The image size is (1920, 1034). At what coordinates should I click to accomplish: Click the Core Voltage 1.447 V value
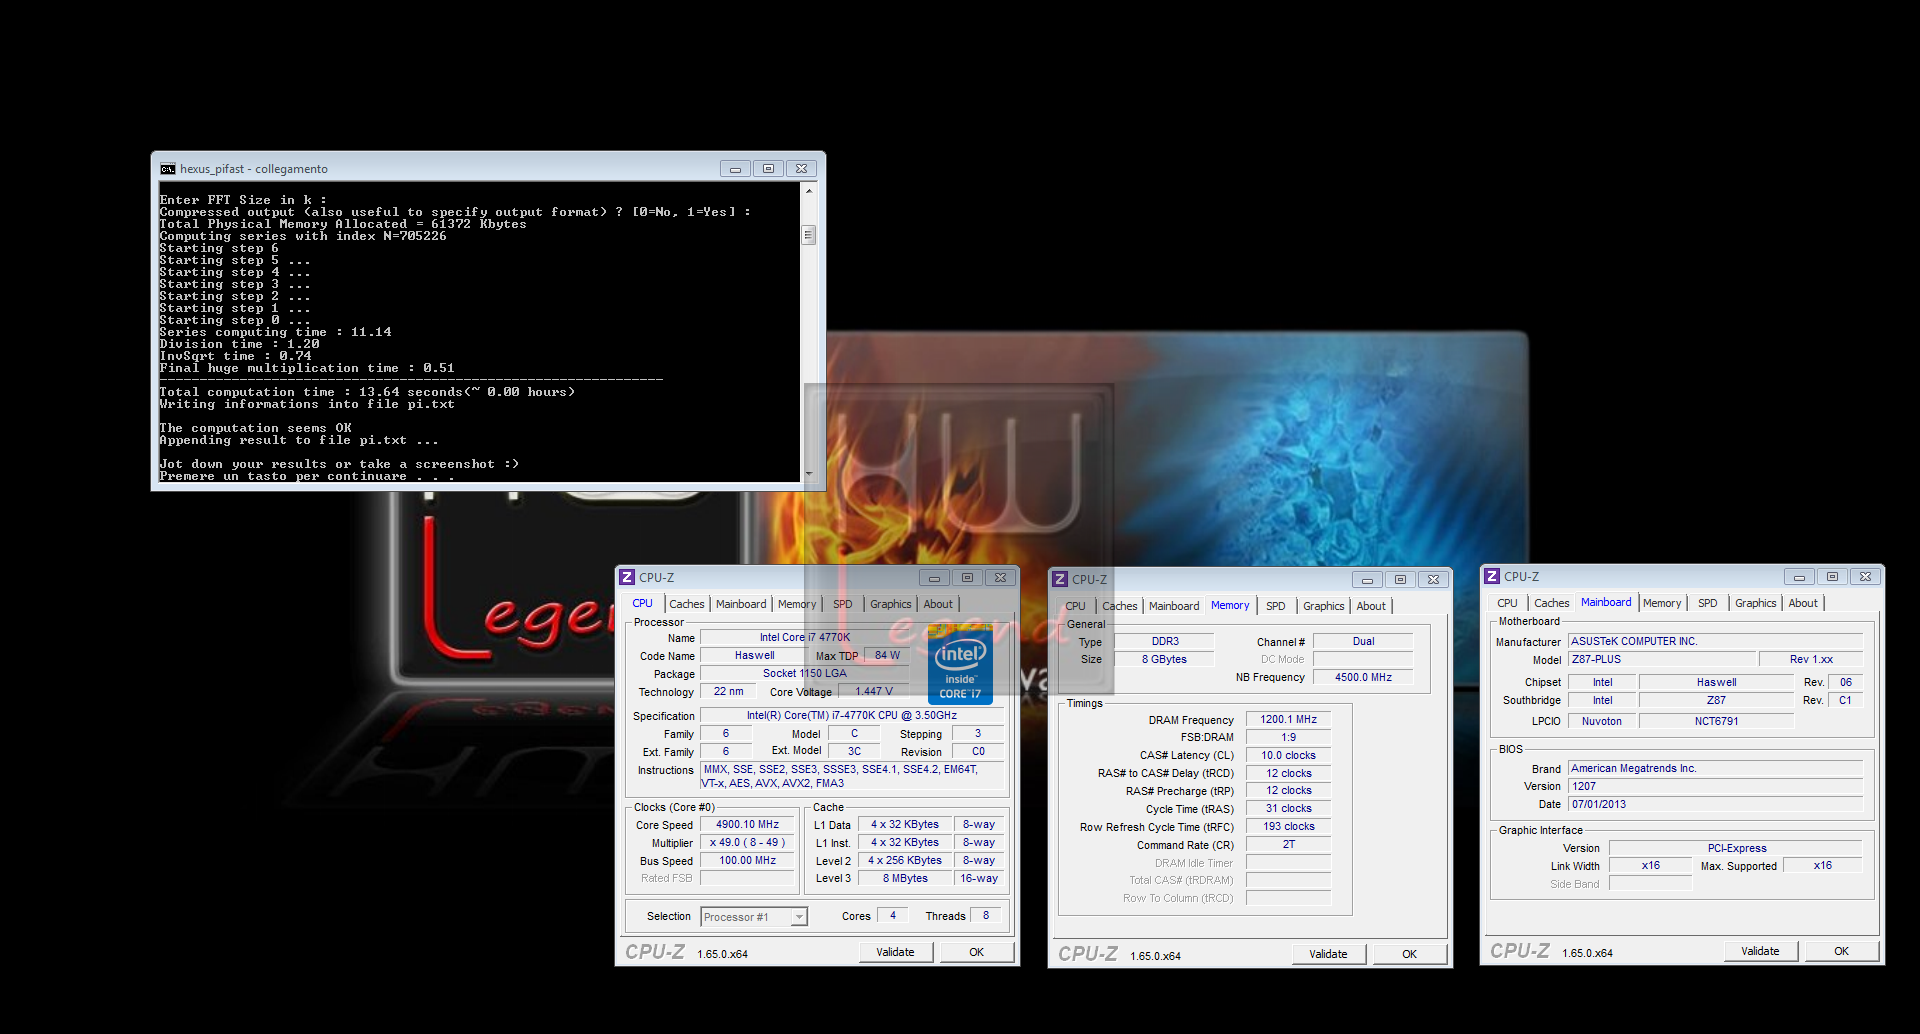874,691
